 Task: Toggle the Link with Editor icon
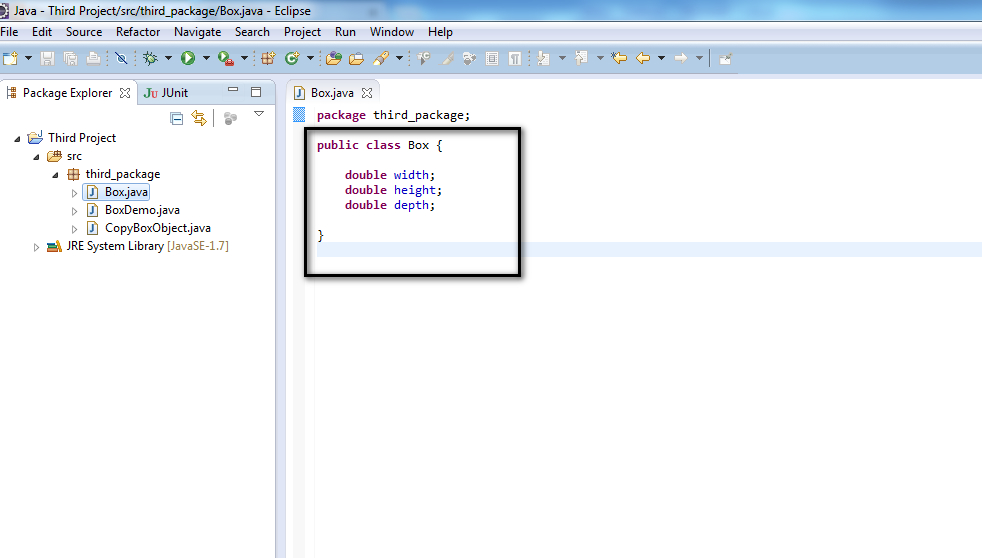click(x=199, y=118)
